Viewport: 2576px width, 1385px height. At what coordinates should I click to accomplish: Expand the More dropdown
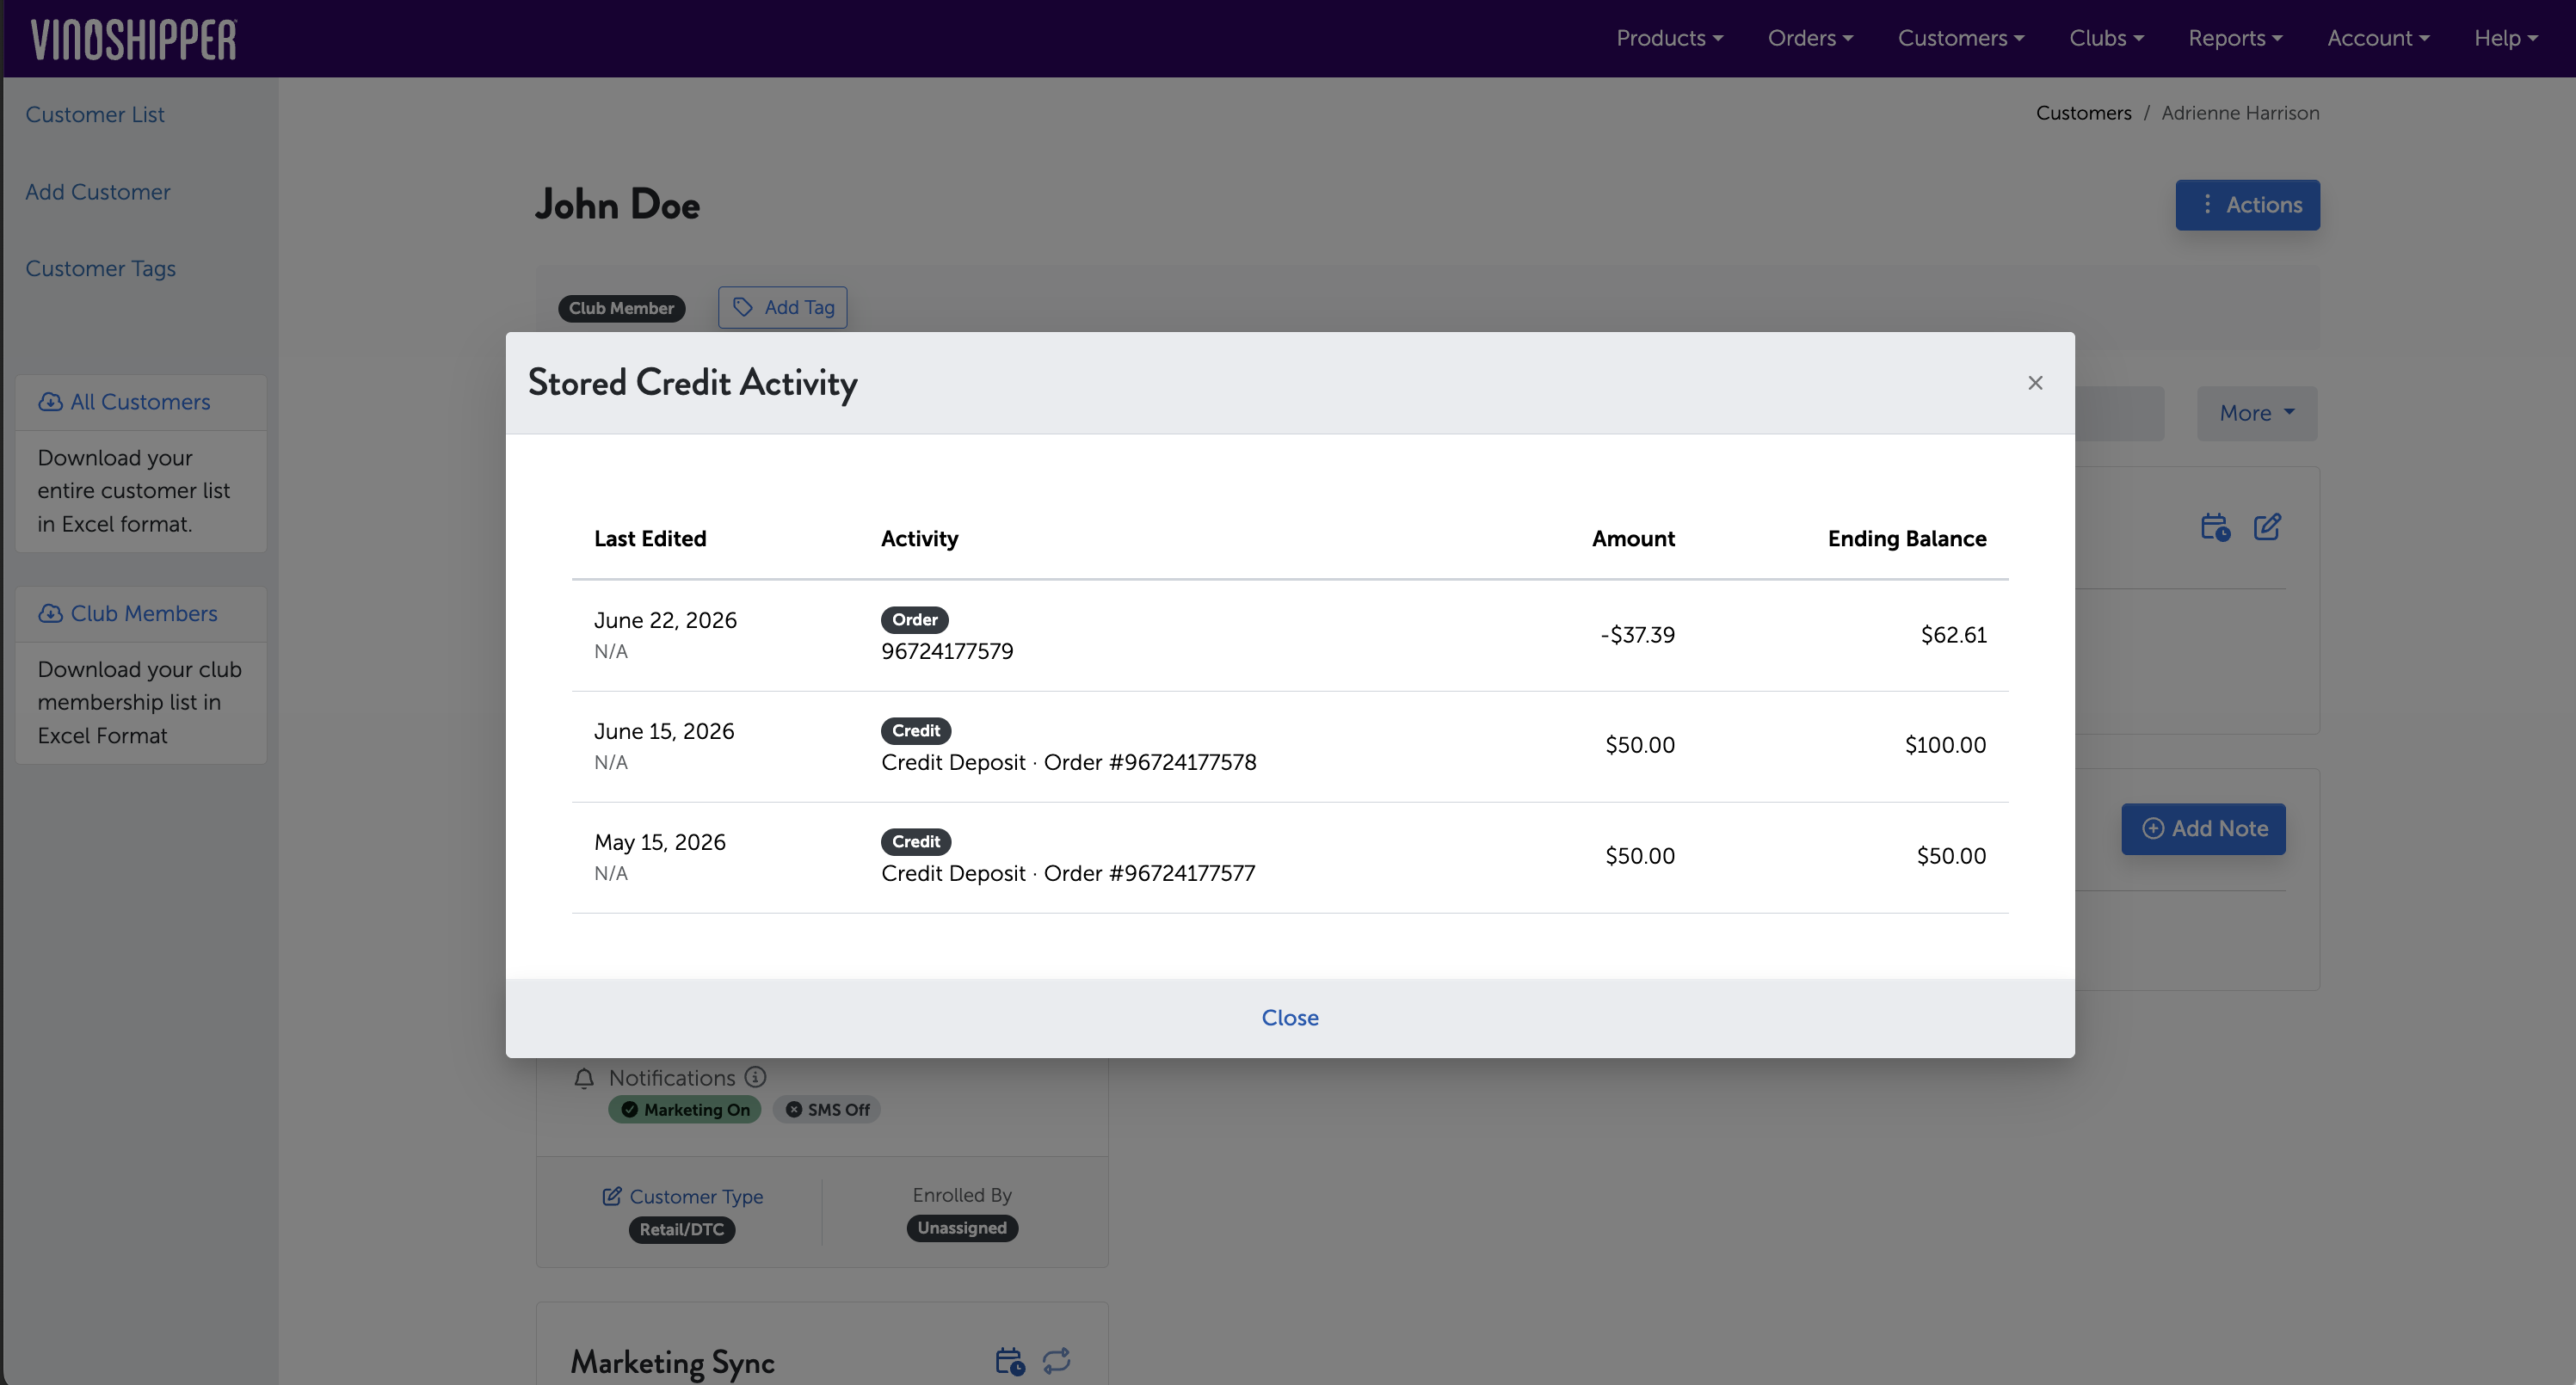(2256, 413)
